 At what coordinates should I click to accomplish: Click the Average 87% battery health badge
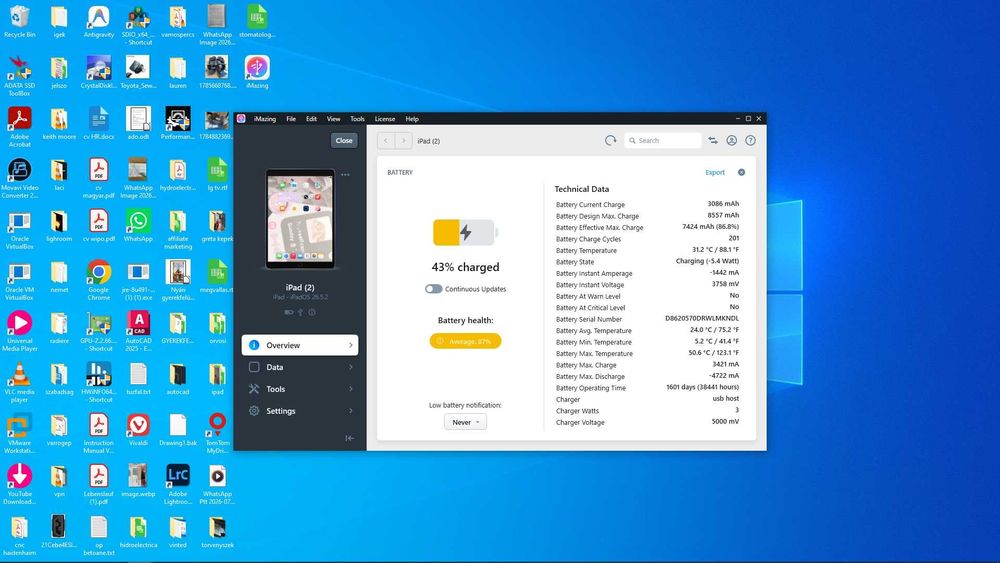[465, 341]
